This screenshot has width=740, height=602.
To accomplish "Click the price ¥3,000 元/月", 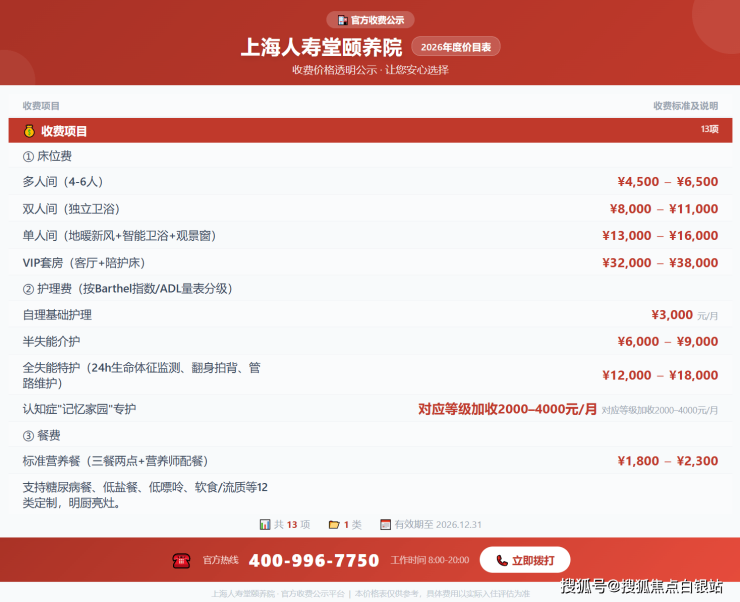I will point(685,315).
